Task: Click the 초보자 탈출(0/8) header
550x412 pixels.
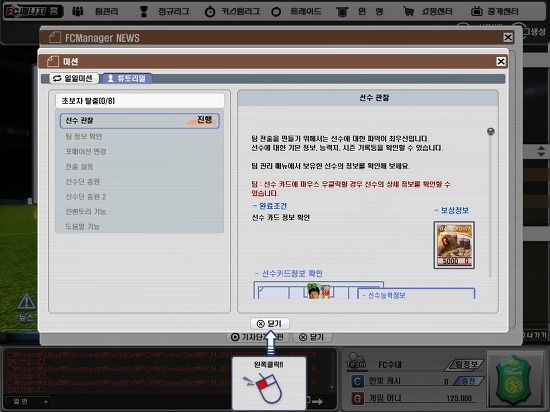Action: coord(140,101)
